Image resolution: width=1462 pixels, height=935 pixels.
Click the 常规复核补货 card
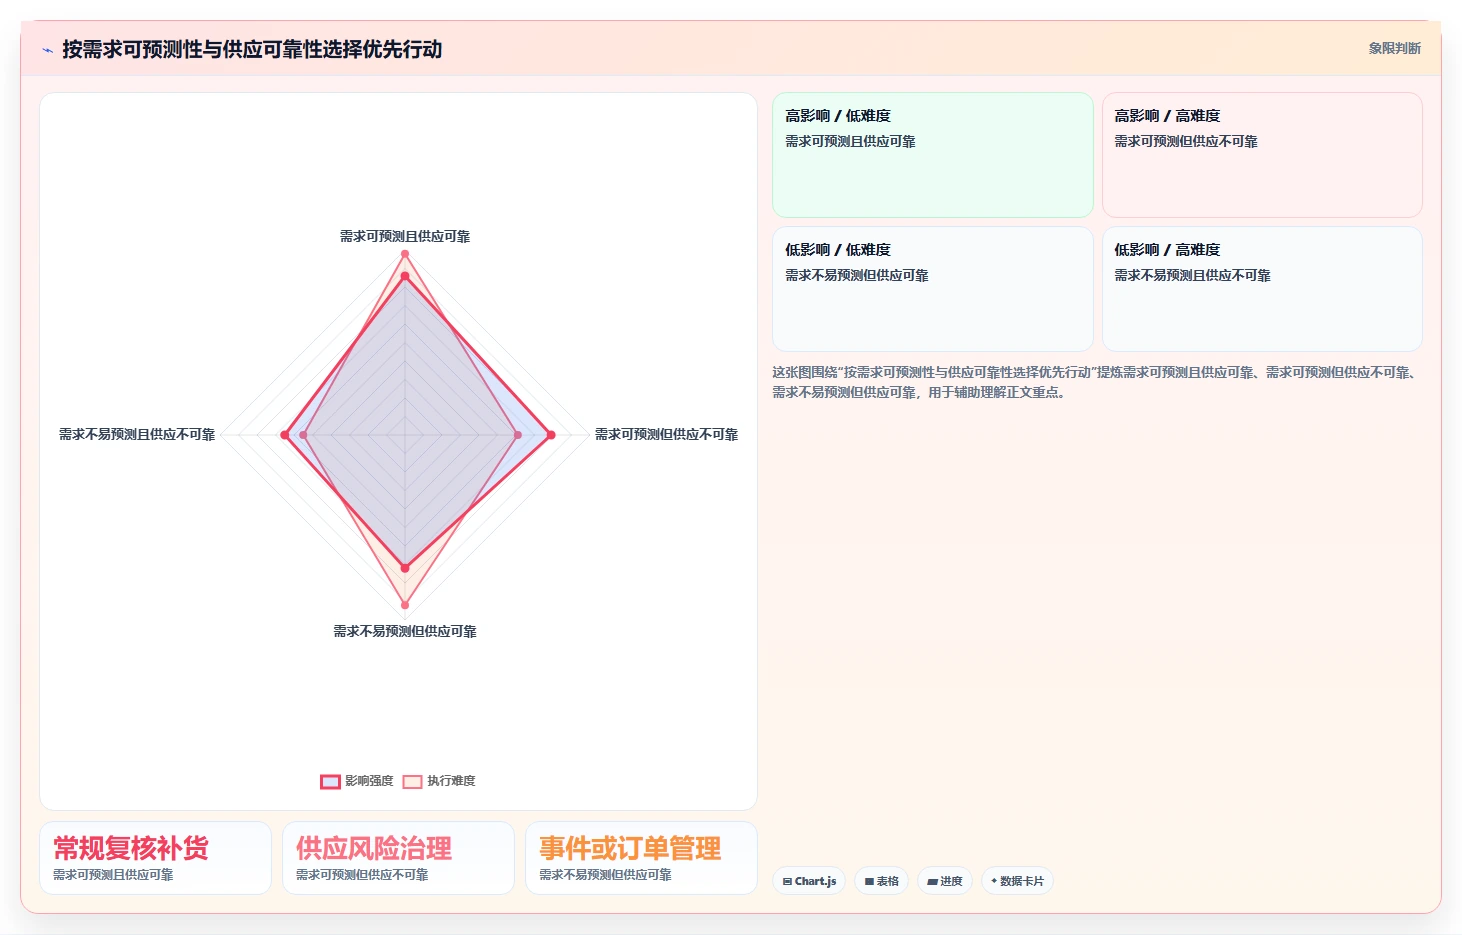[x=155, y=858]
